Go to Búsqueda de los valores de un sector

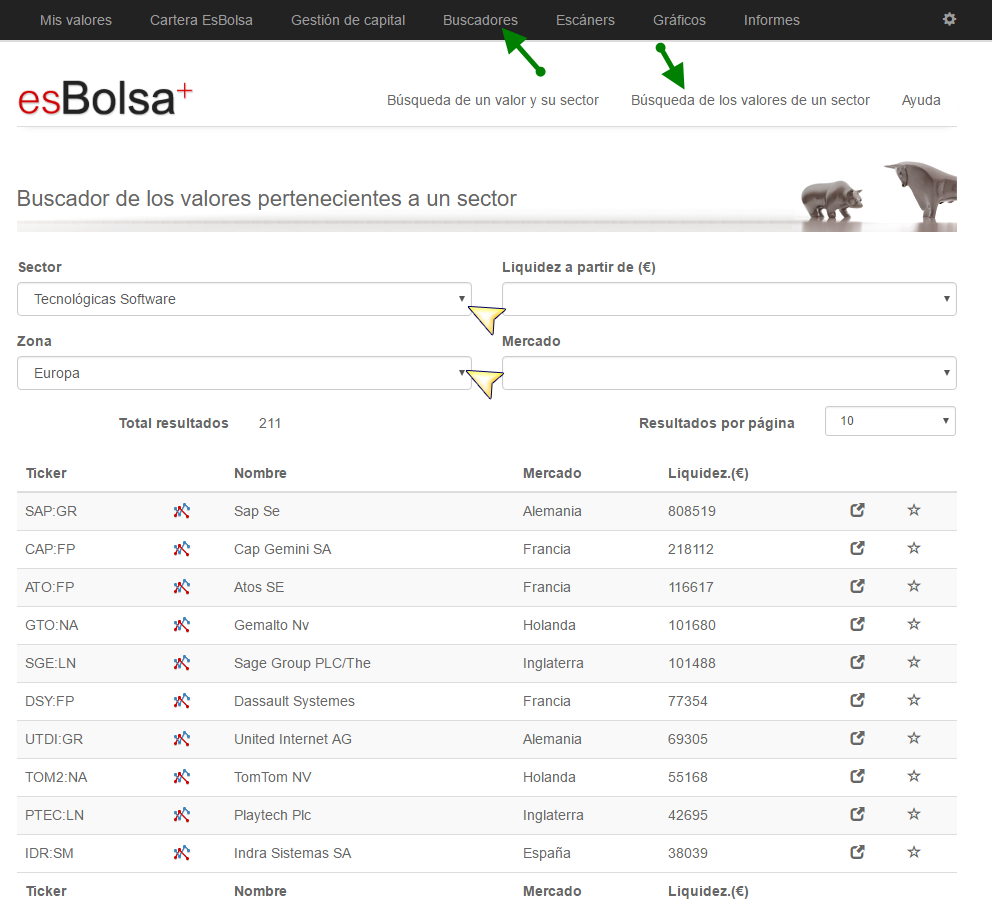750,100
